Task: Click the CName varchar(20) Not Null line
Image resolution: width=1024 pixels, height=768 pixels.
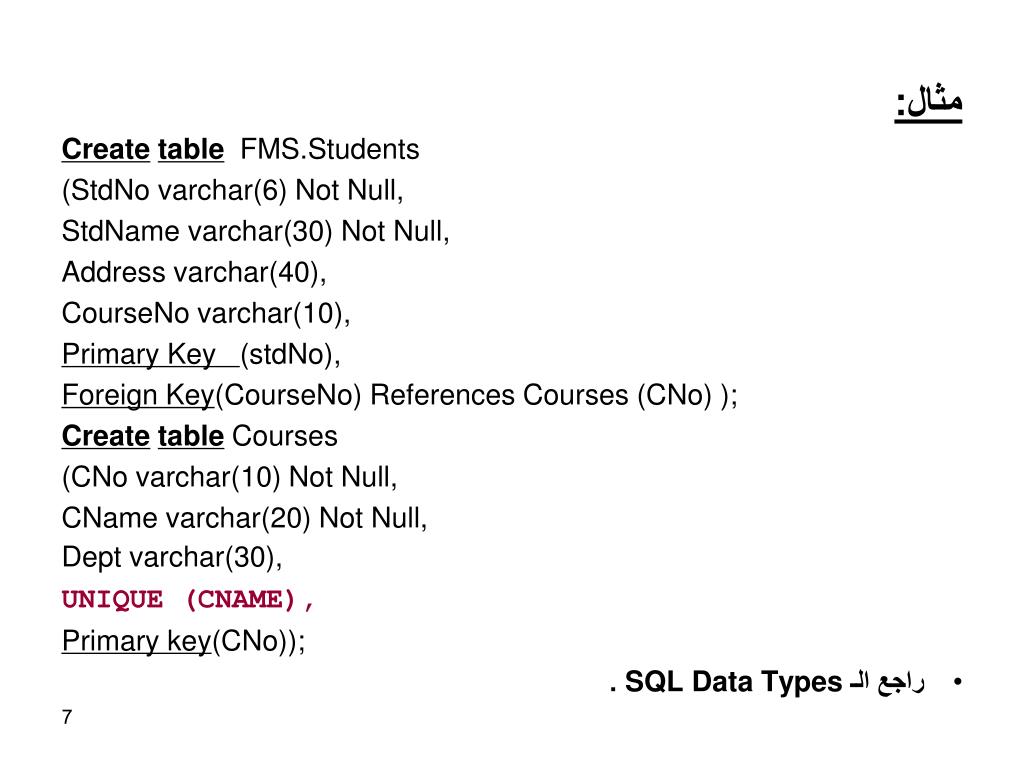Action: pos(244,519)
